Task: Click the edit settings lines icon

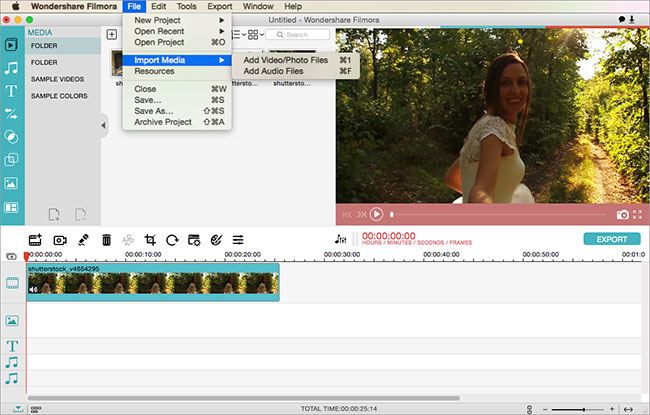Action: click(238, 240)
